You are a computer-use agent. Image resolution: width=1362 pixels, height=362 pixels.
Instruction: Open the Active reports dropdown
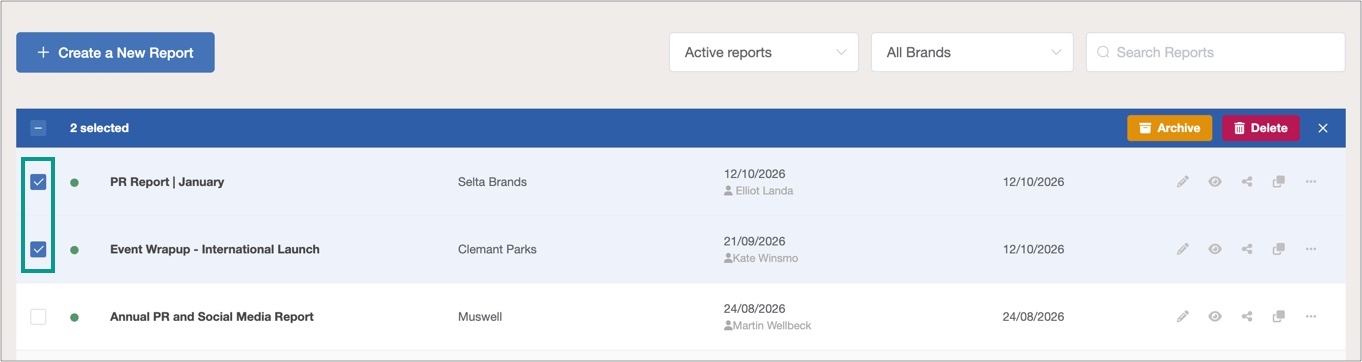tap(764, 52)
